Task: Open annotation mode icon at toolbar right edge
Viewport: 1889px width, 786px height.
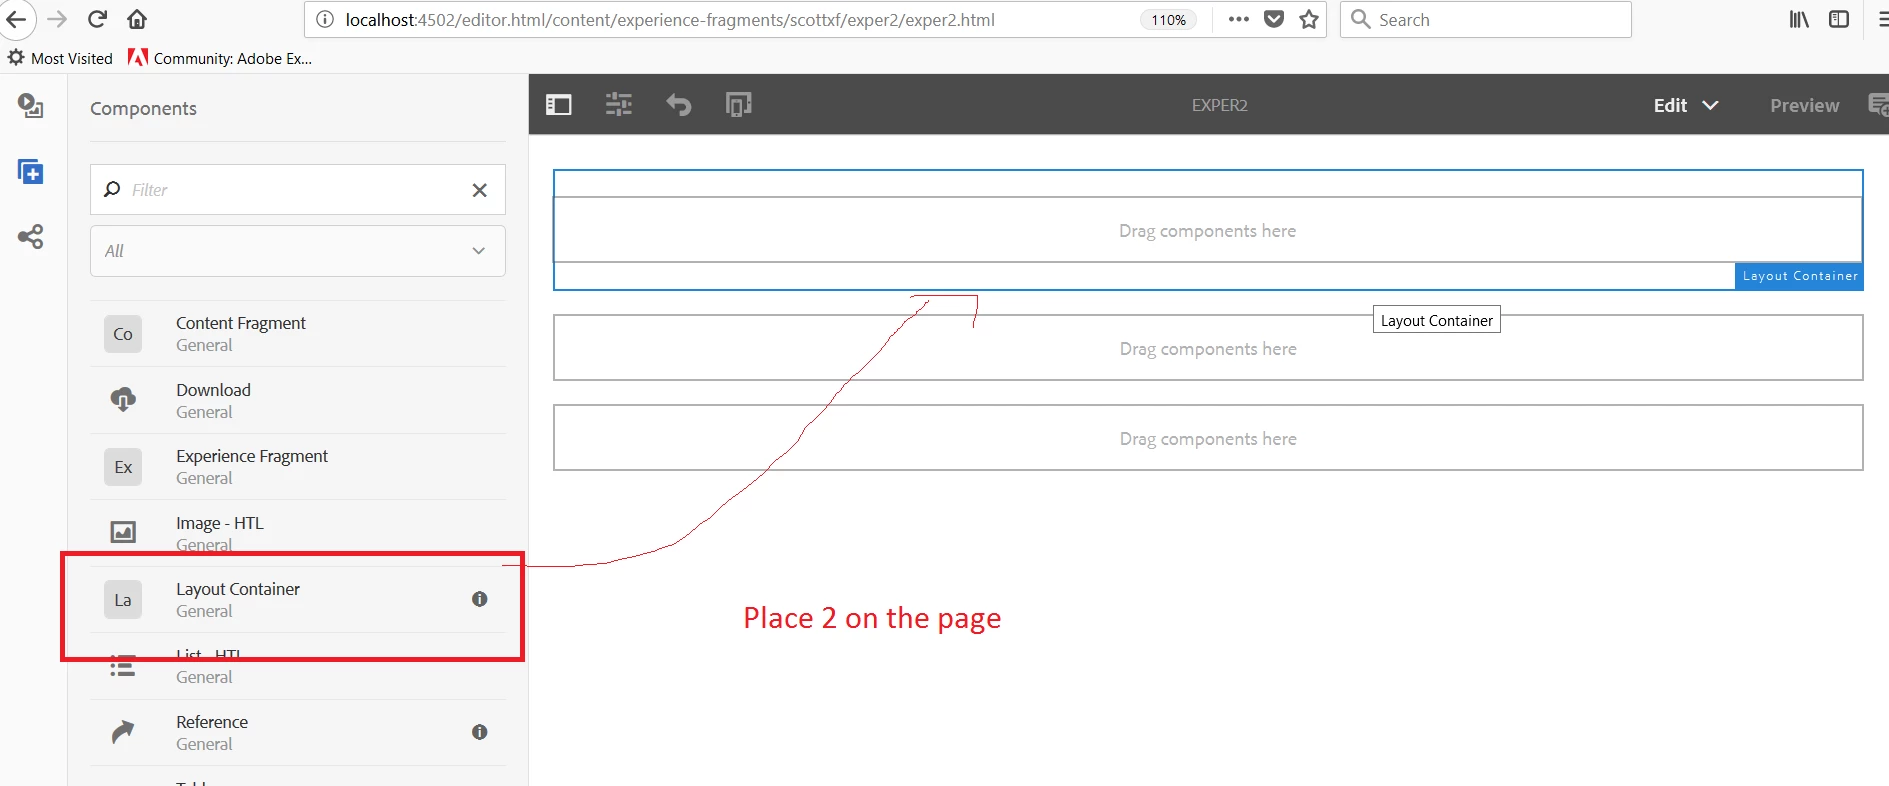Action: [1878, 105]
